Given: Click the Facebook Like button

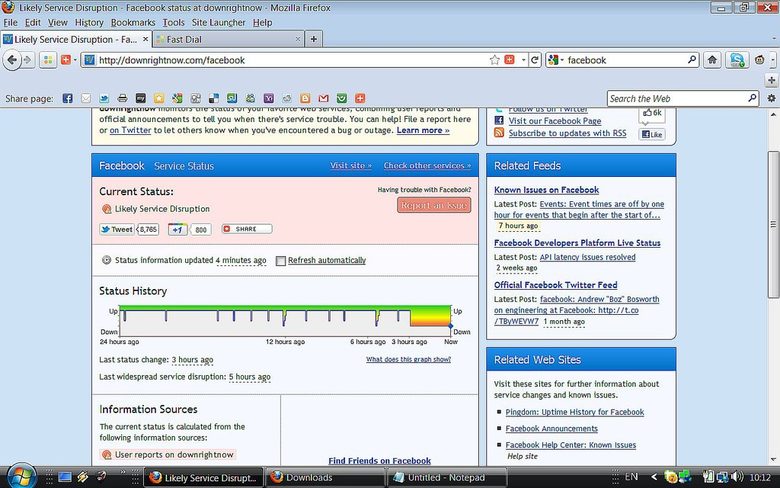Looking at the screenshot, I should pyautogui.click(x=652, y=134).
